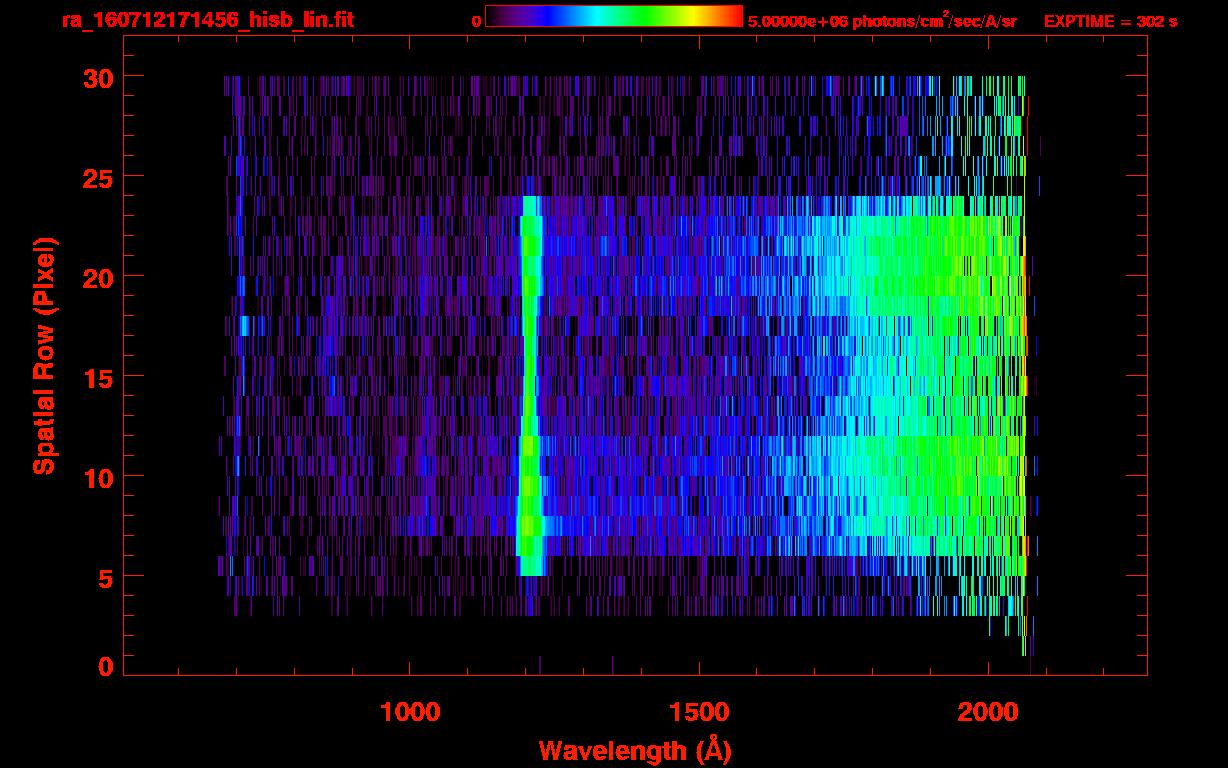1228x768 pixels.
Task: Click the Spatial Row (Pixel) y-axis title
Action: [43, 356]
